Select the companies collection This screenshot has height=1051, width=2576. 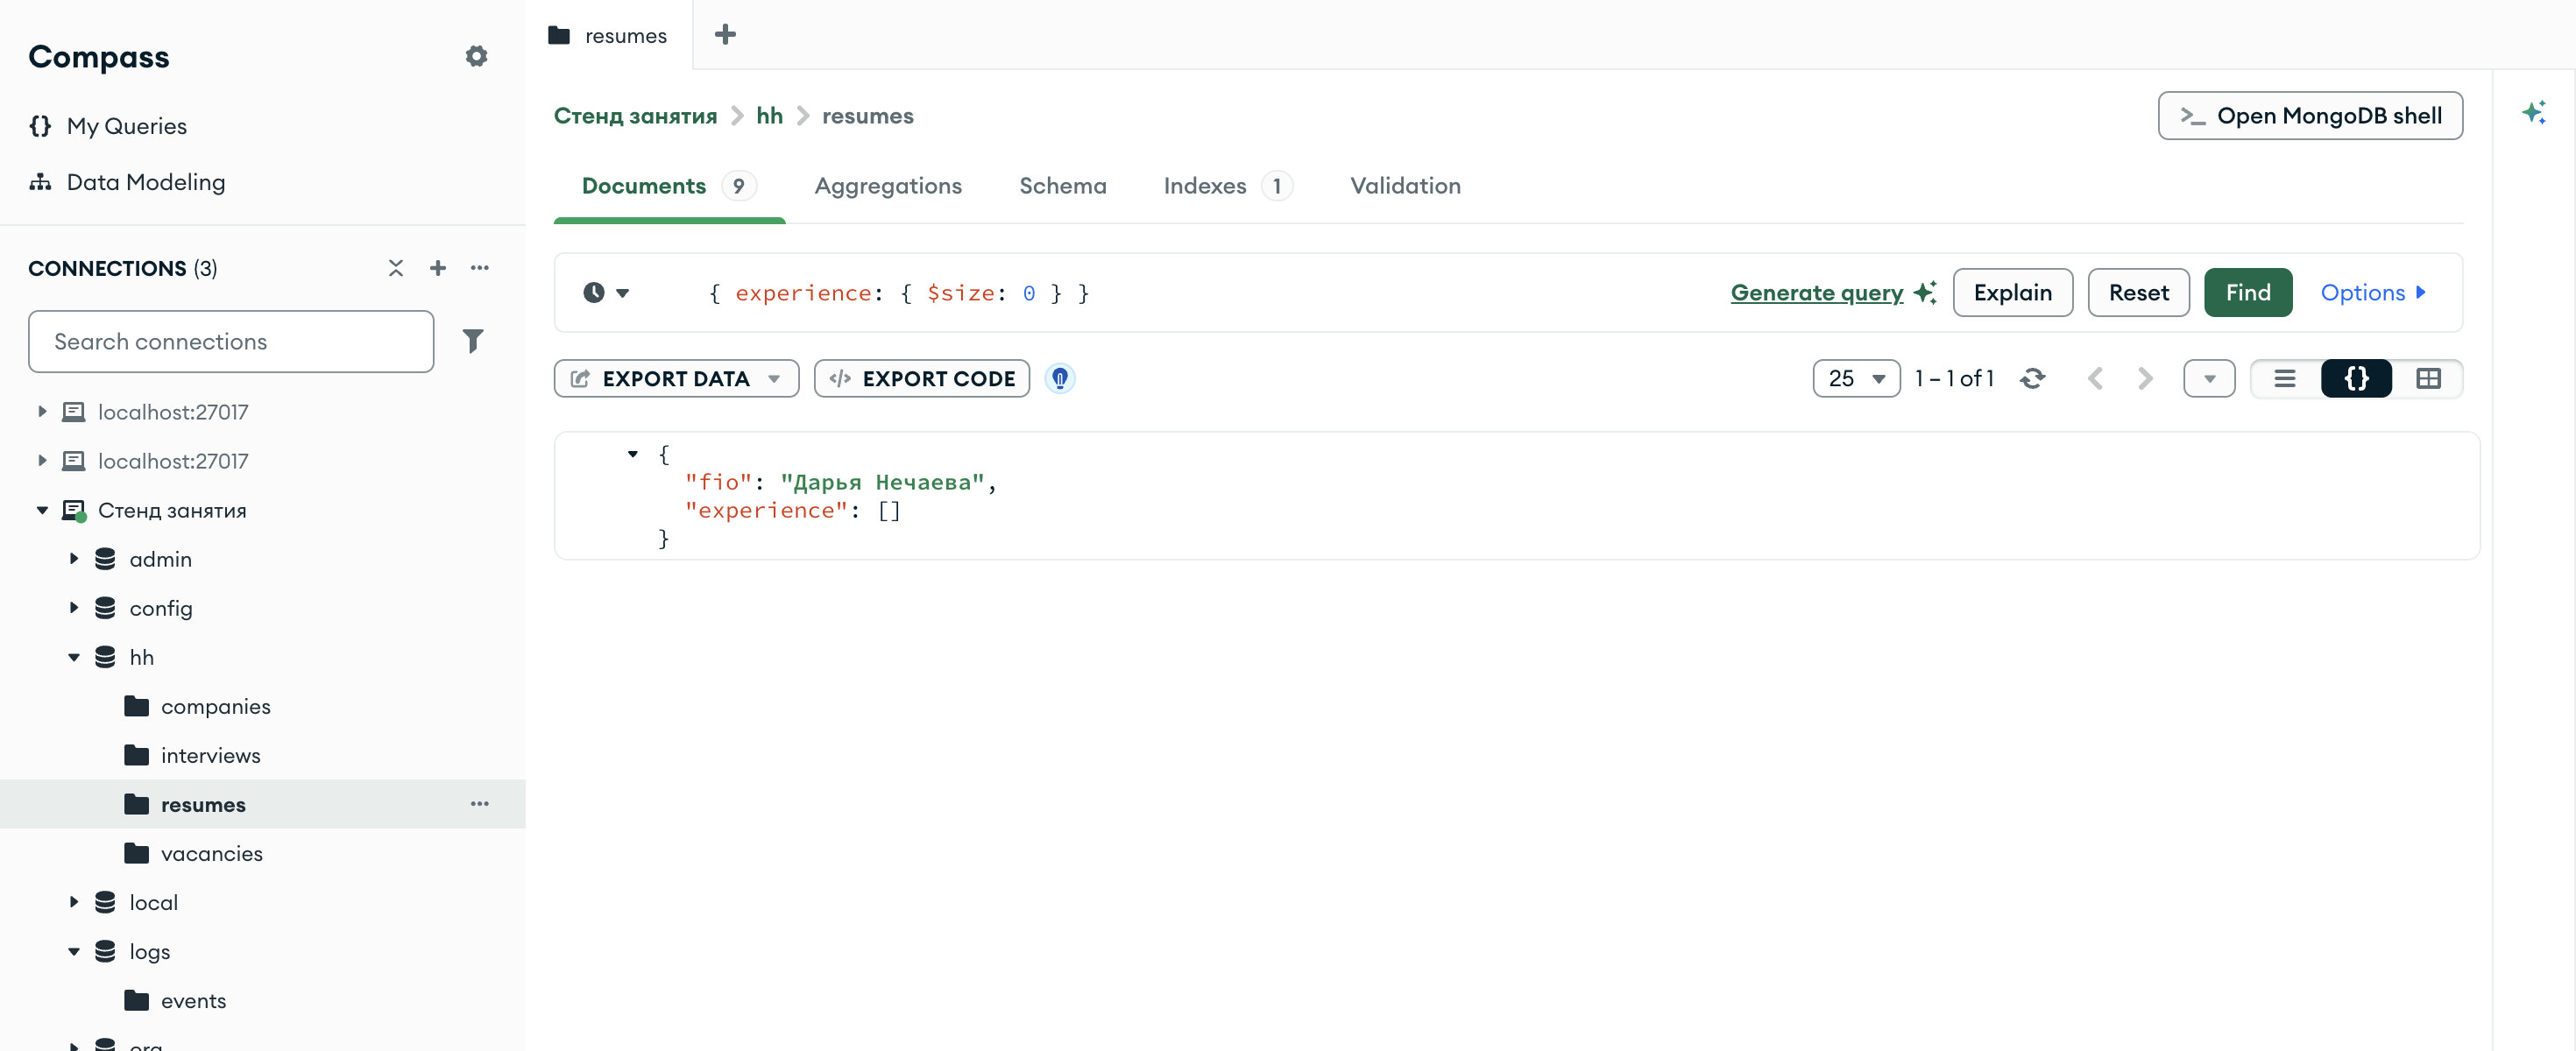(215, 707)
